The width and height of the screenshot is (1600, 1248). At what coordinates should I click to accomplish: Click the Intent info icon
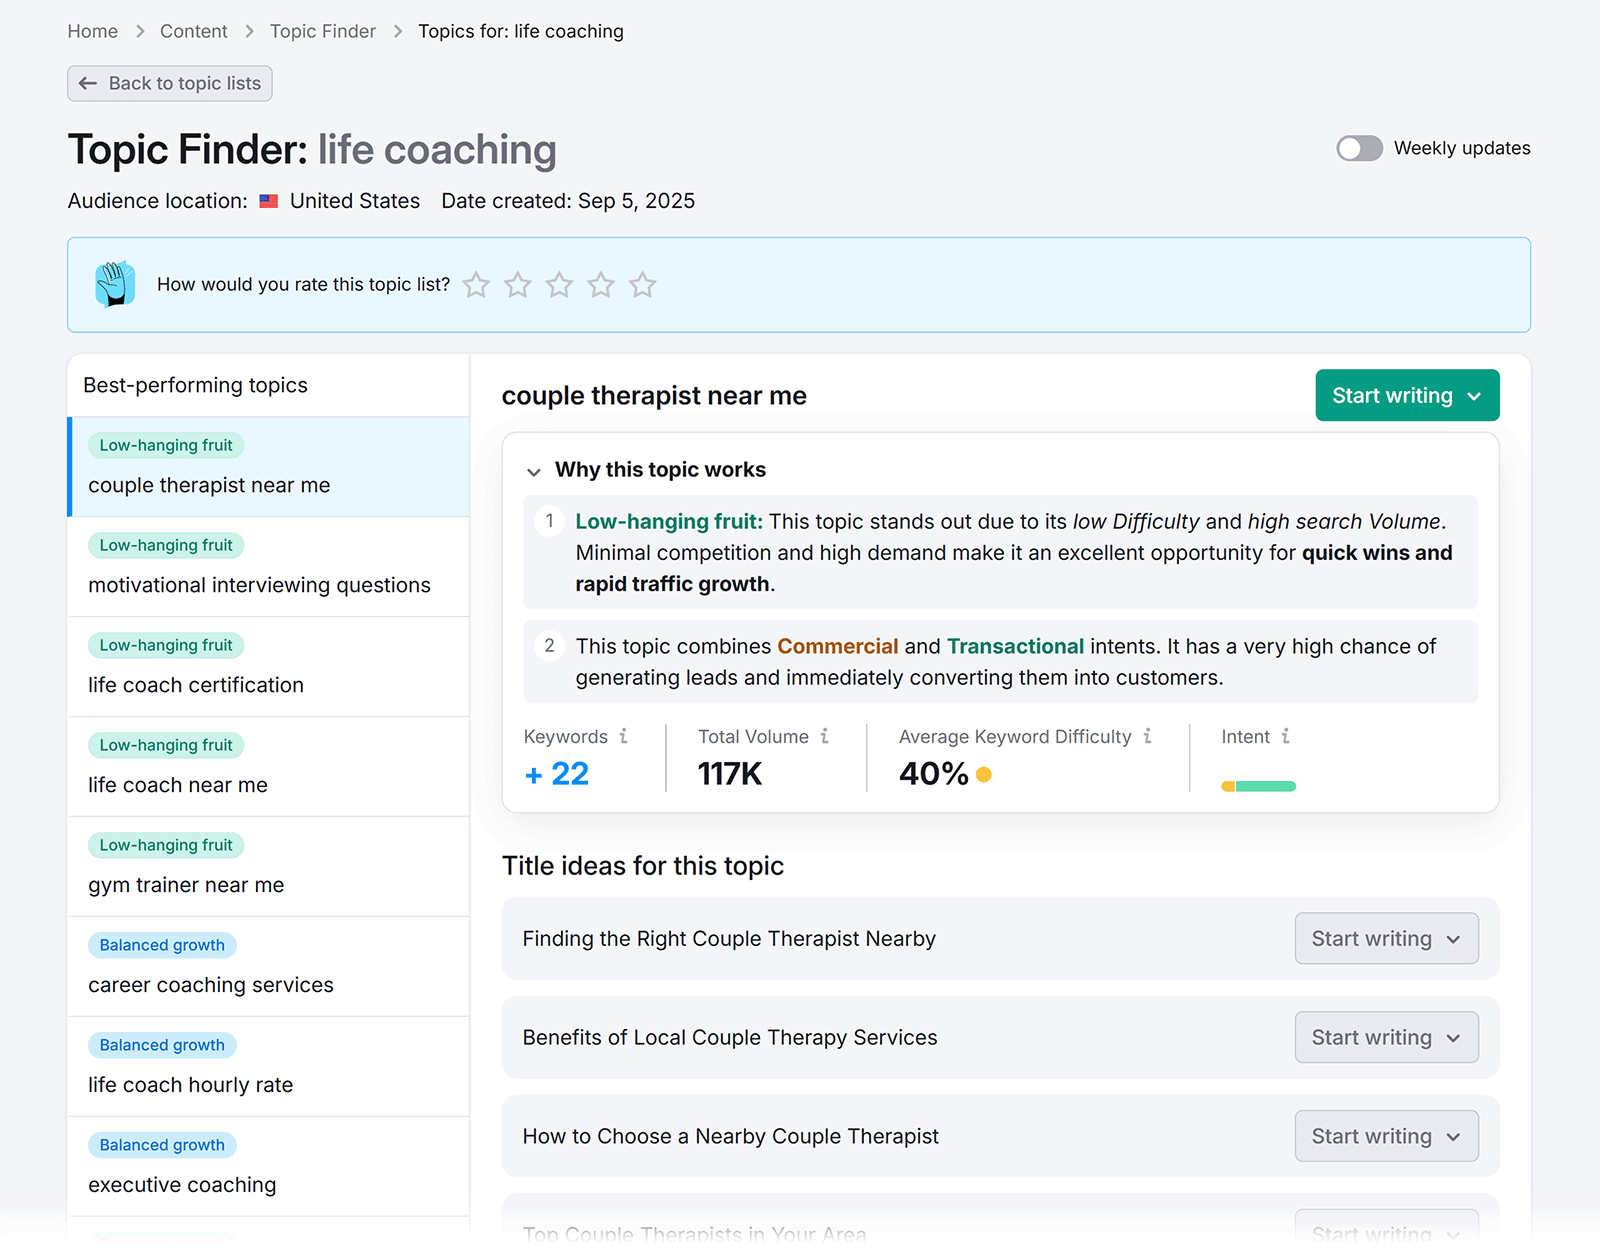pos(1287,736)
